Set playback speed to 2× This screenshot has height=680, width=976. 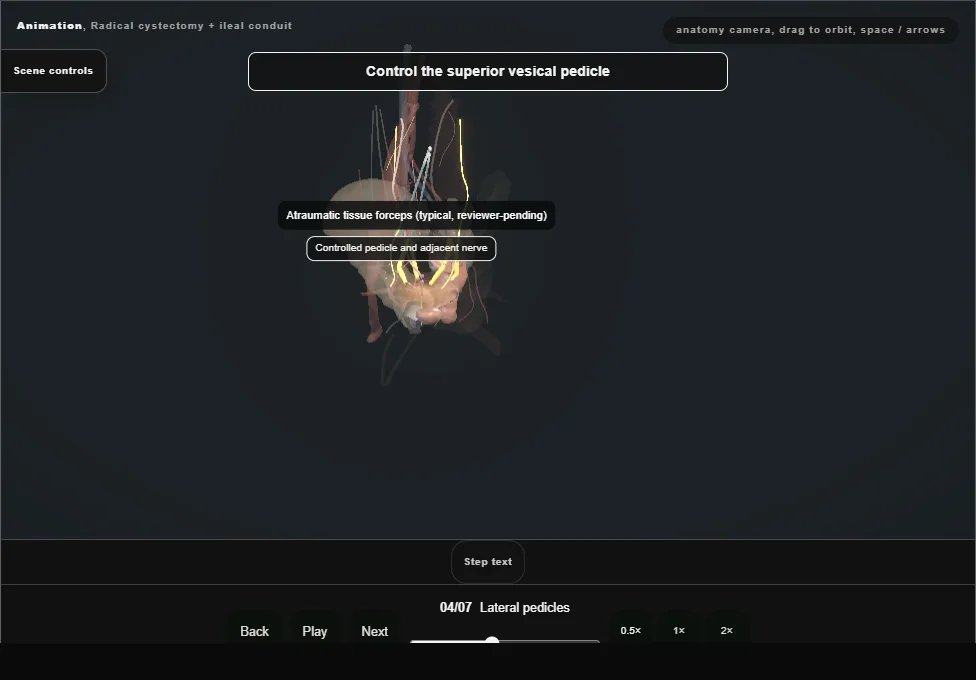[726, 630]
